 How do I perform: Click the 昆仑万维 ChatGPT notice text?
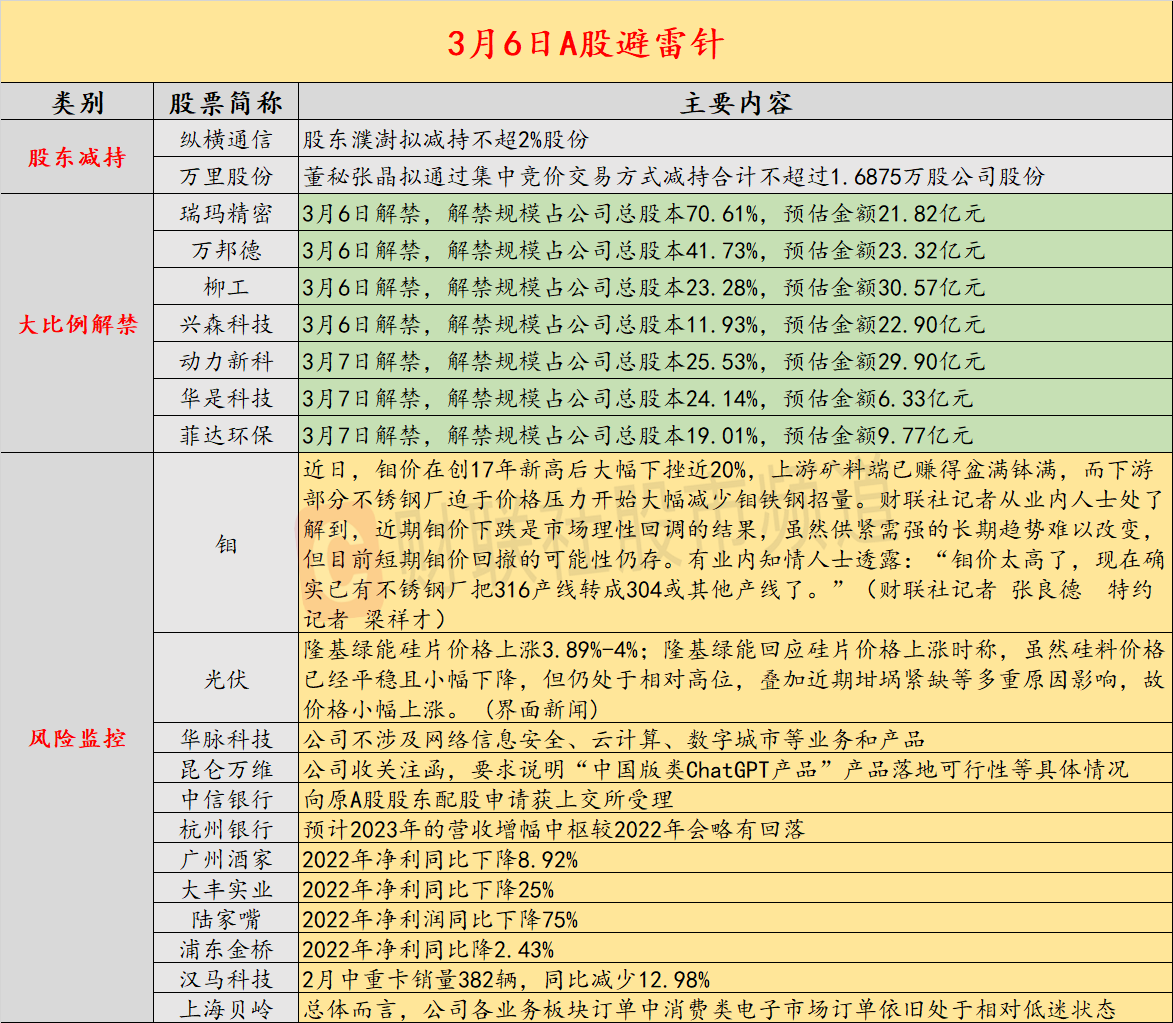[715, 769]
